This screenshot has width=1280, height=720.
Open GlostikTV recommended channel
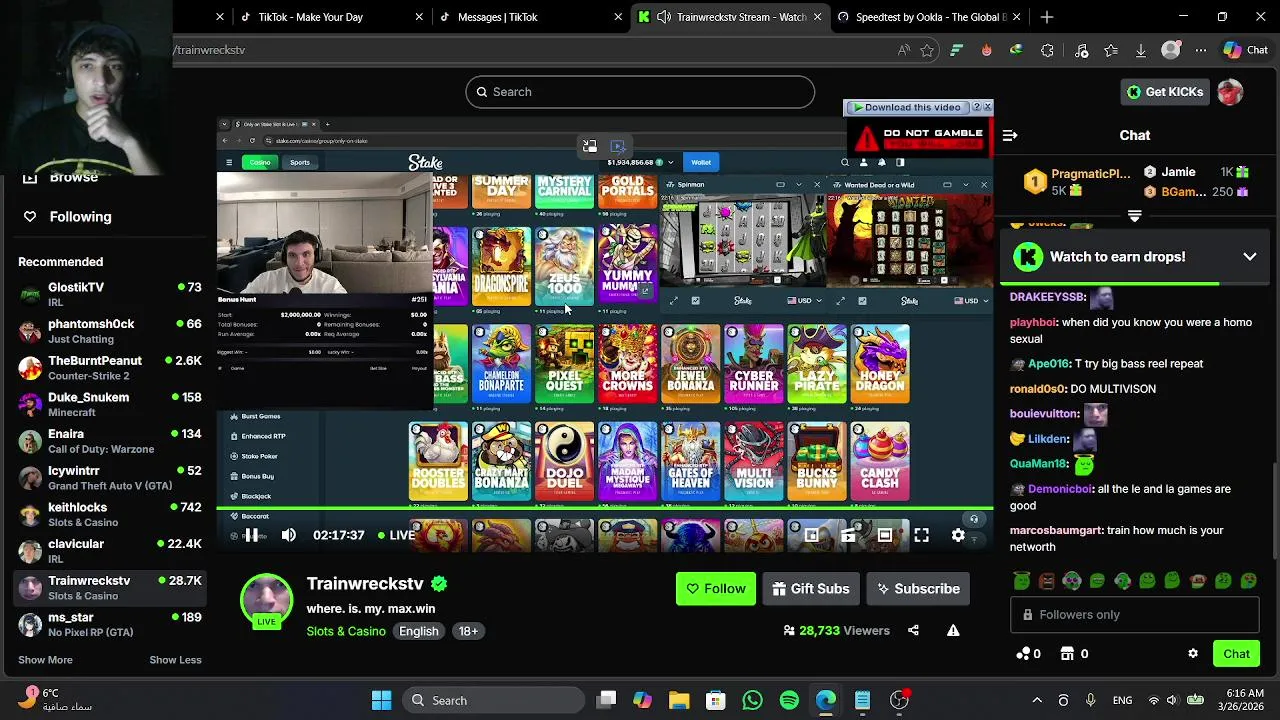[x=110, y=295]
